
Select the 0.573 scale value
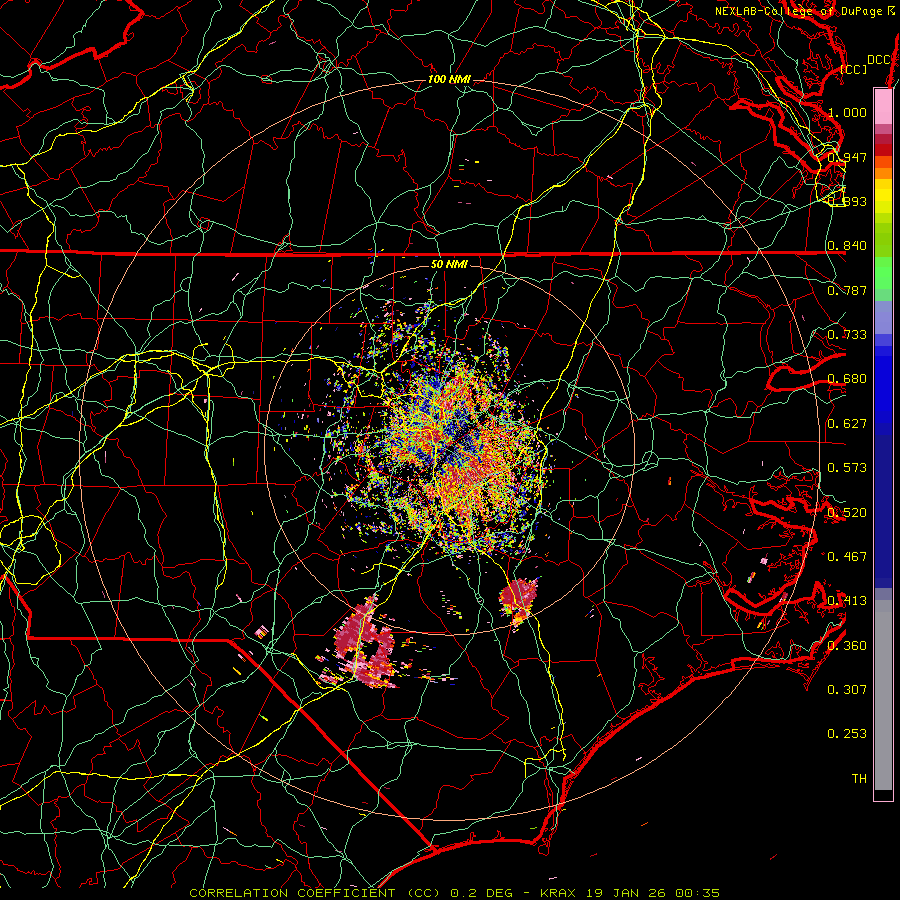847,468
